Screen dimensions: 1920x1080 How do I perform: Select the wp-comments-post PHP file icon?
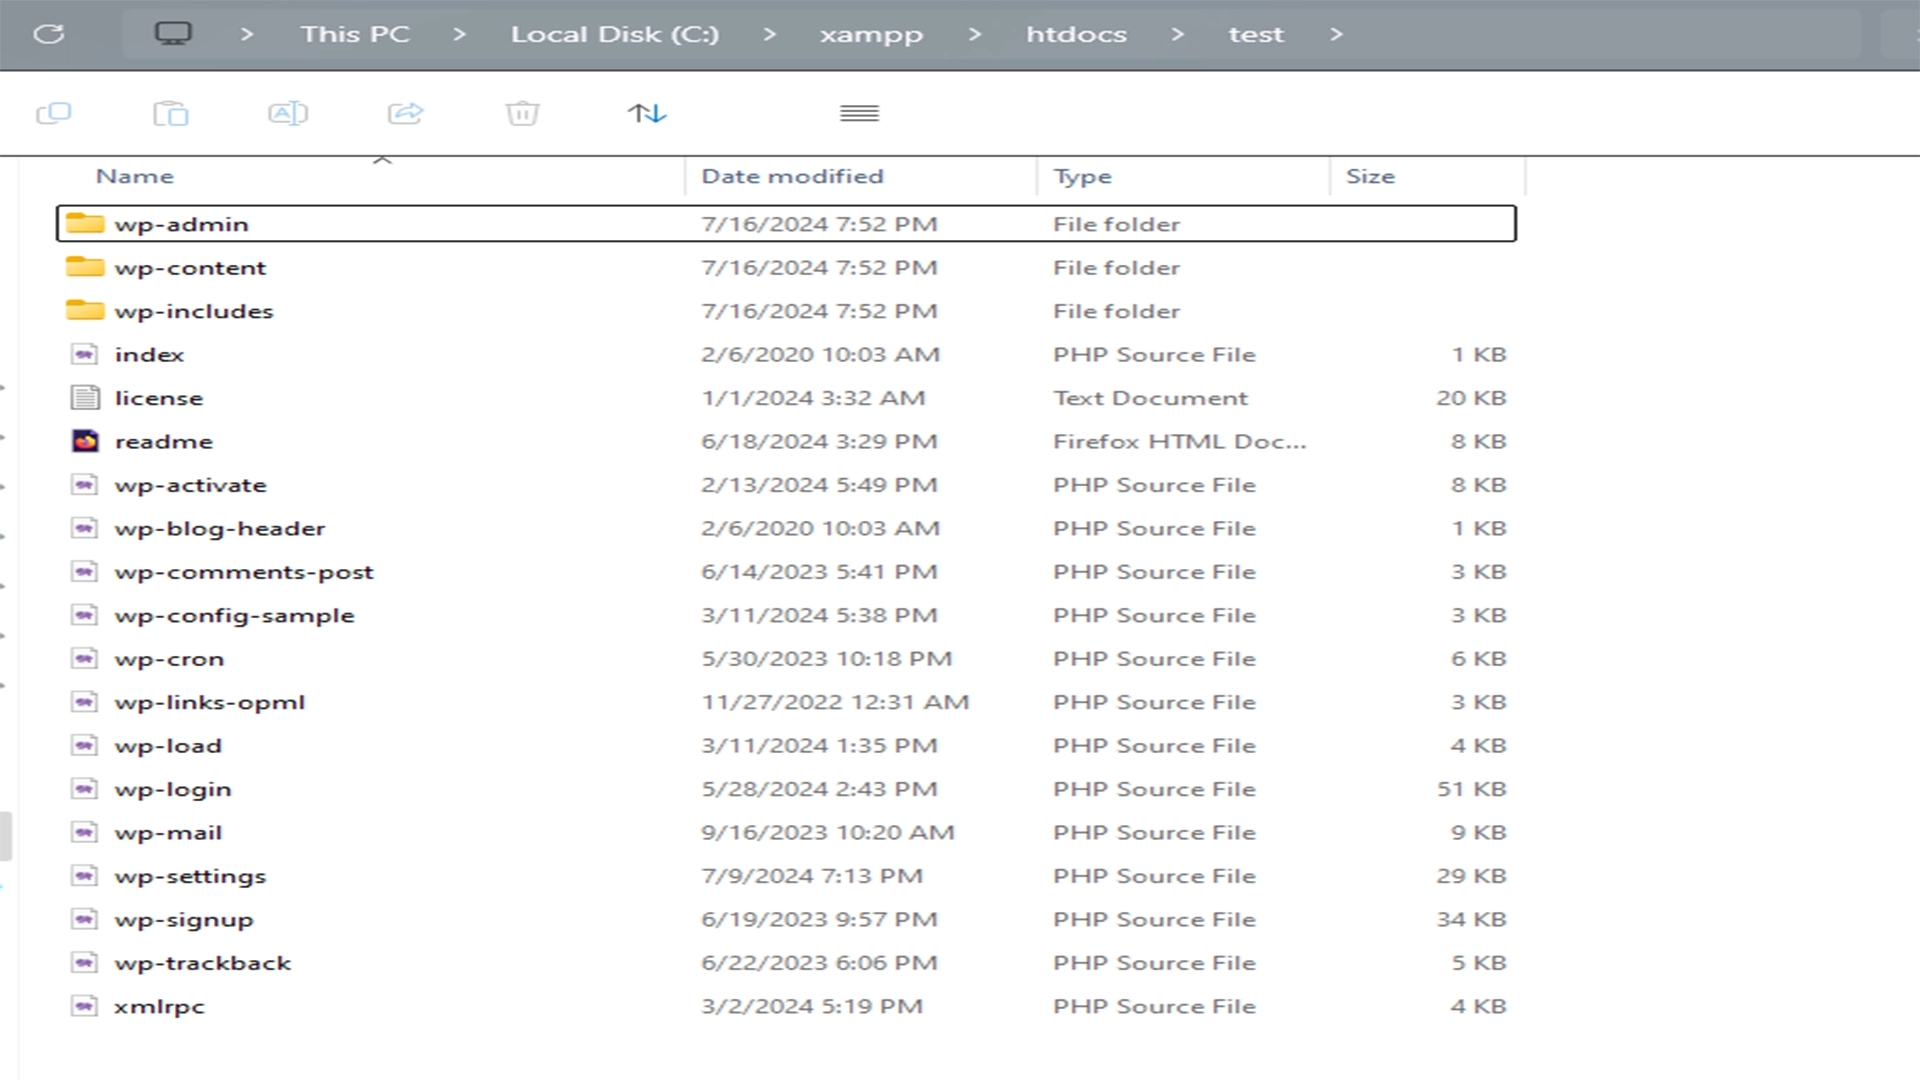tap(85, 572)
